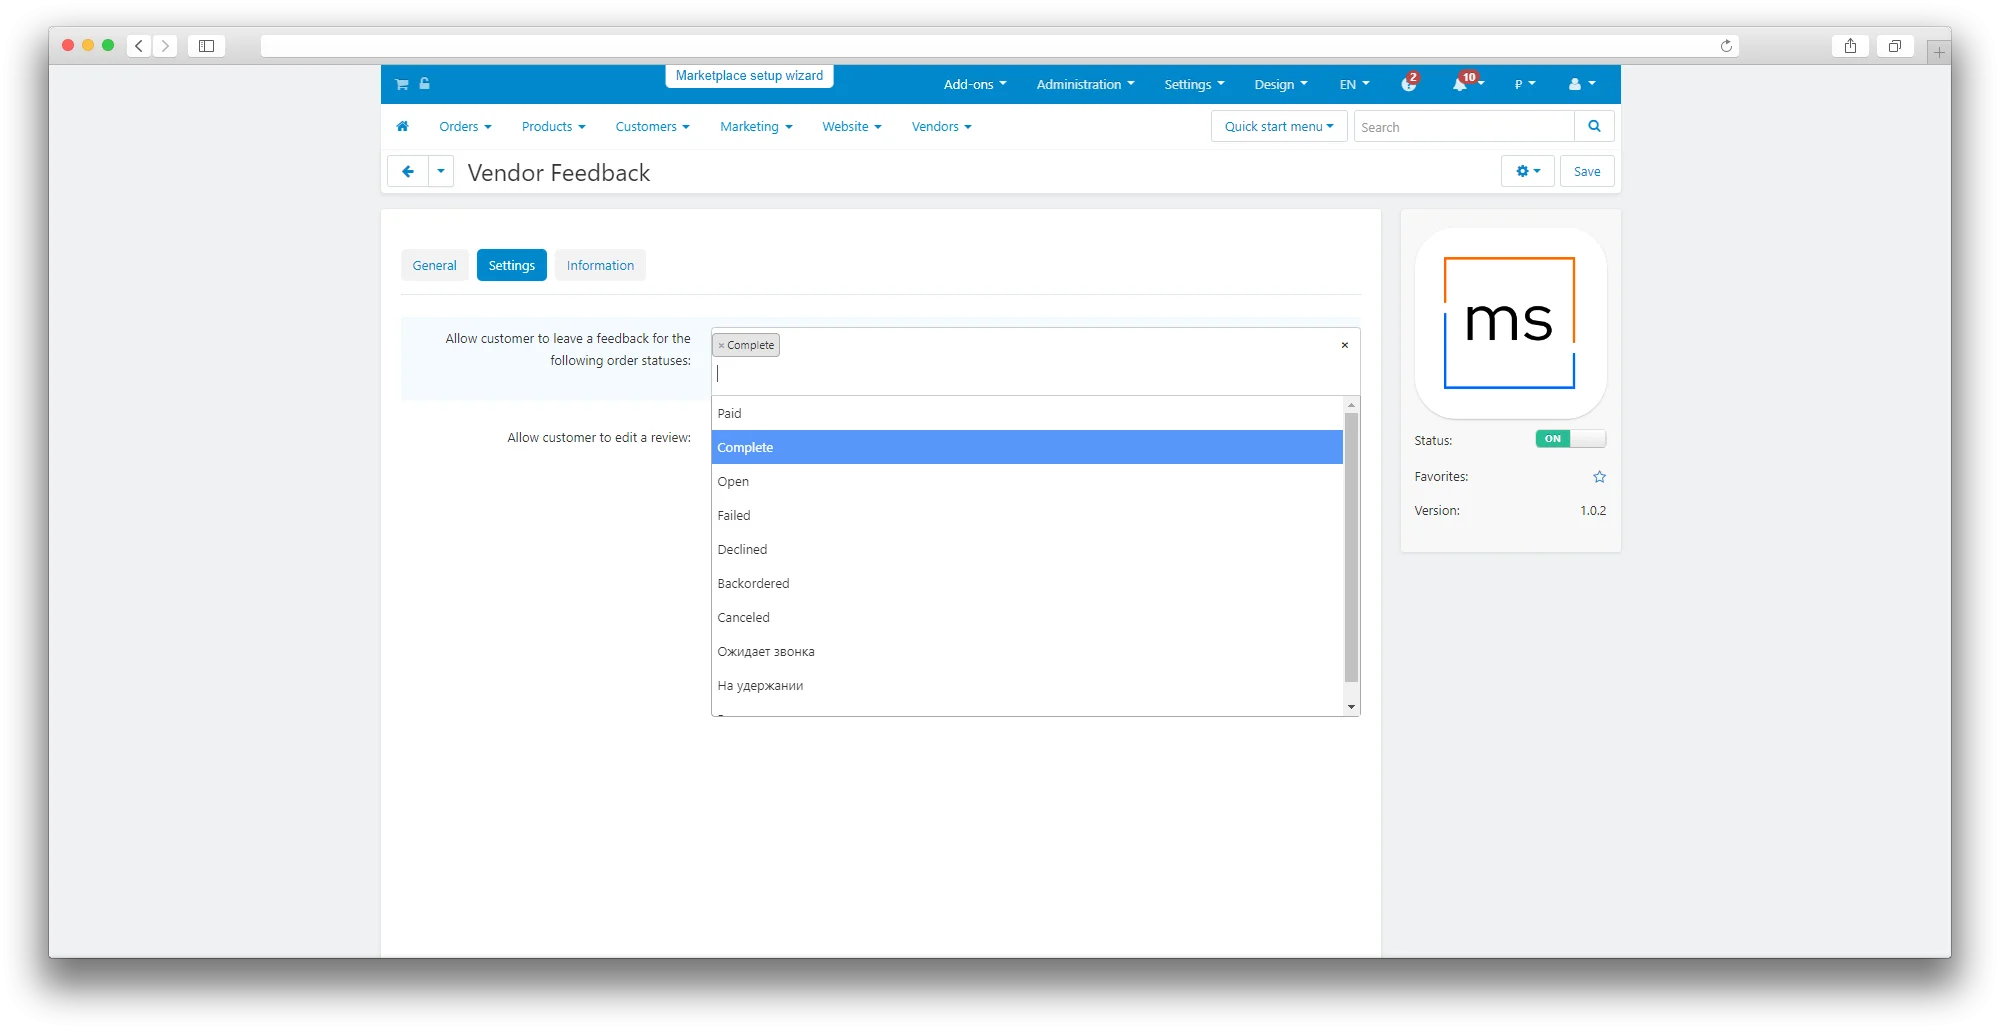Select На удержании status option

1027,685
